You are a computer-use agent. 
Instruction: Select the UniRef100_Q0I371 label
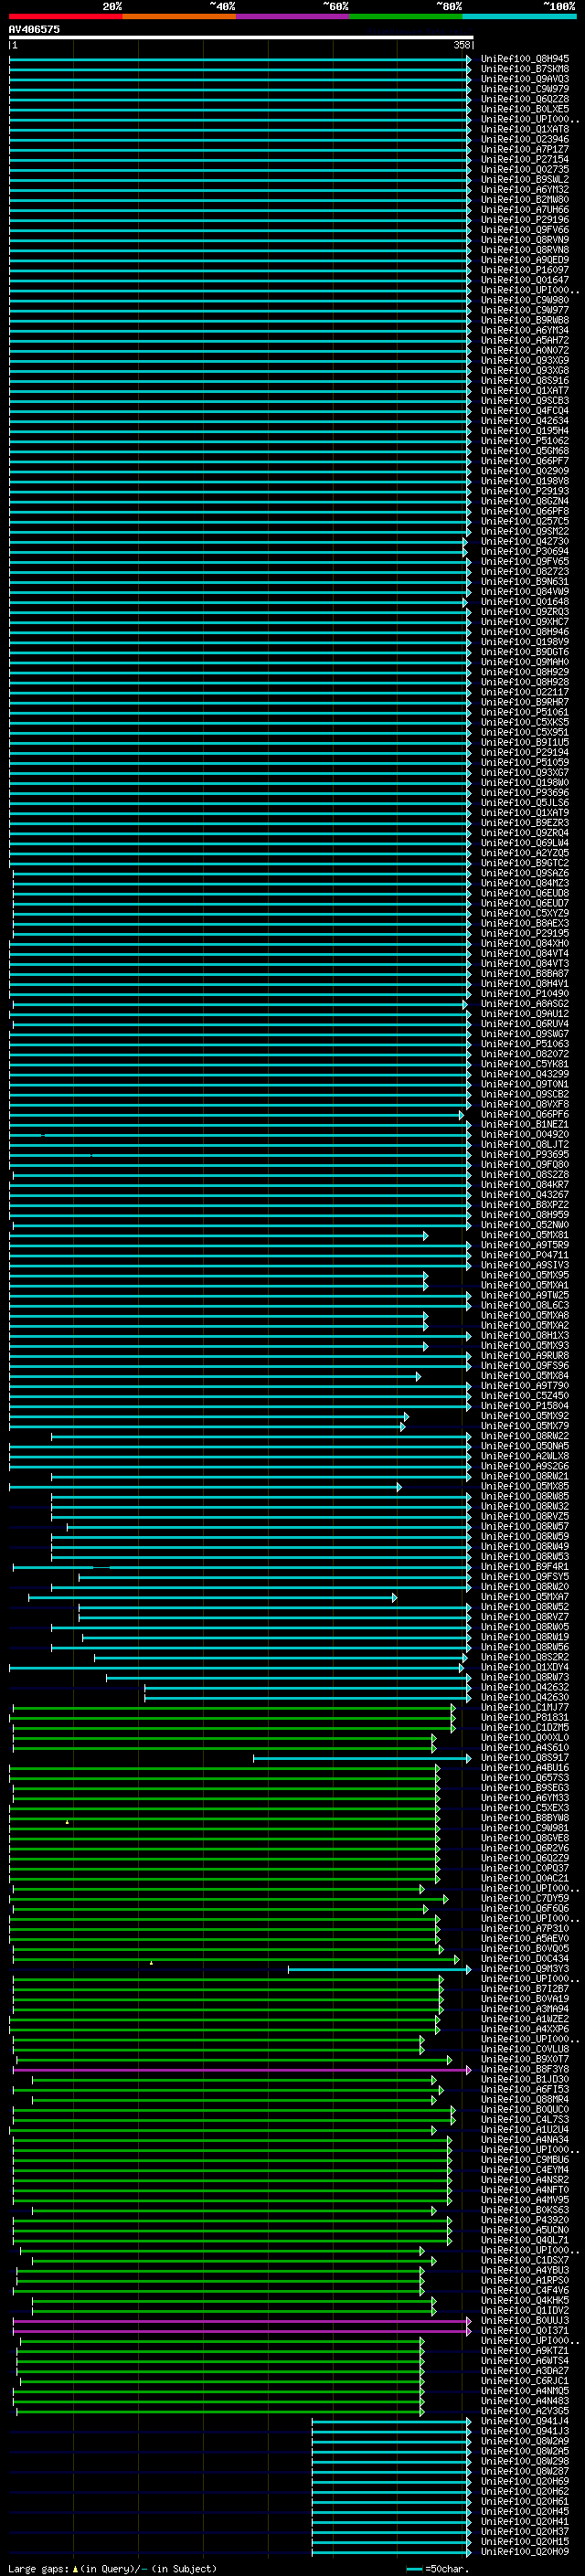tap(525, 2331)
